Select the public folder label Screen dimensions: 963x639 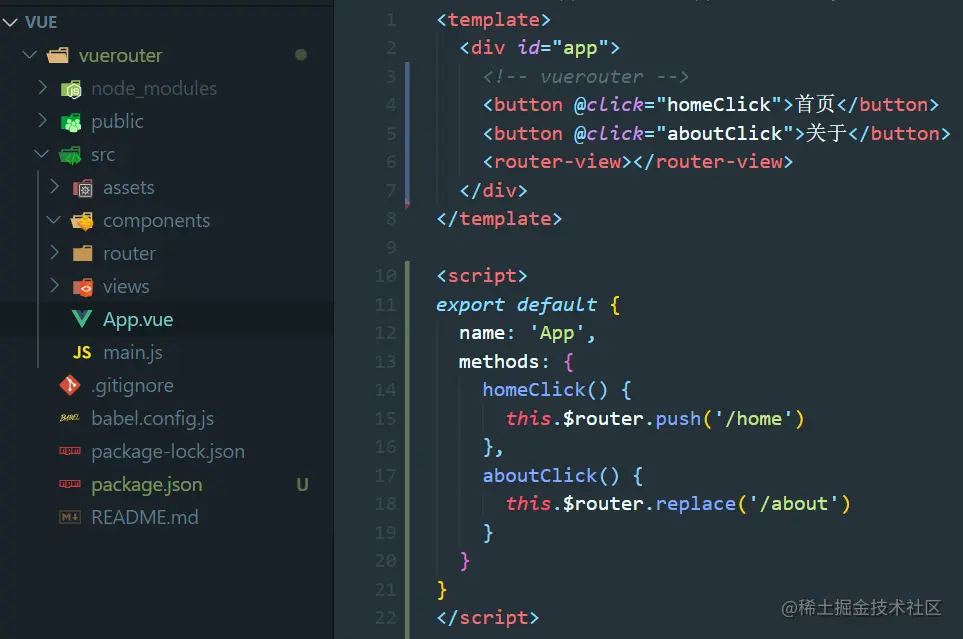117,122
